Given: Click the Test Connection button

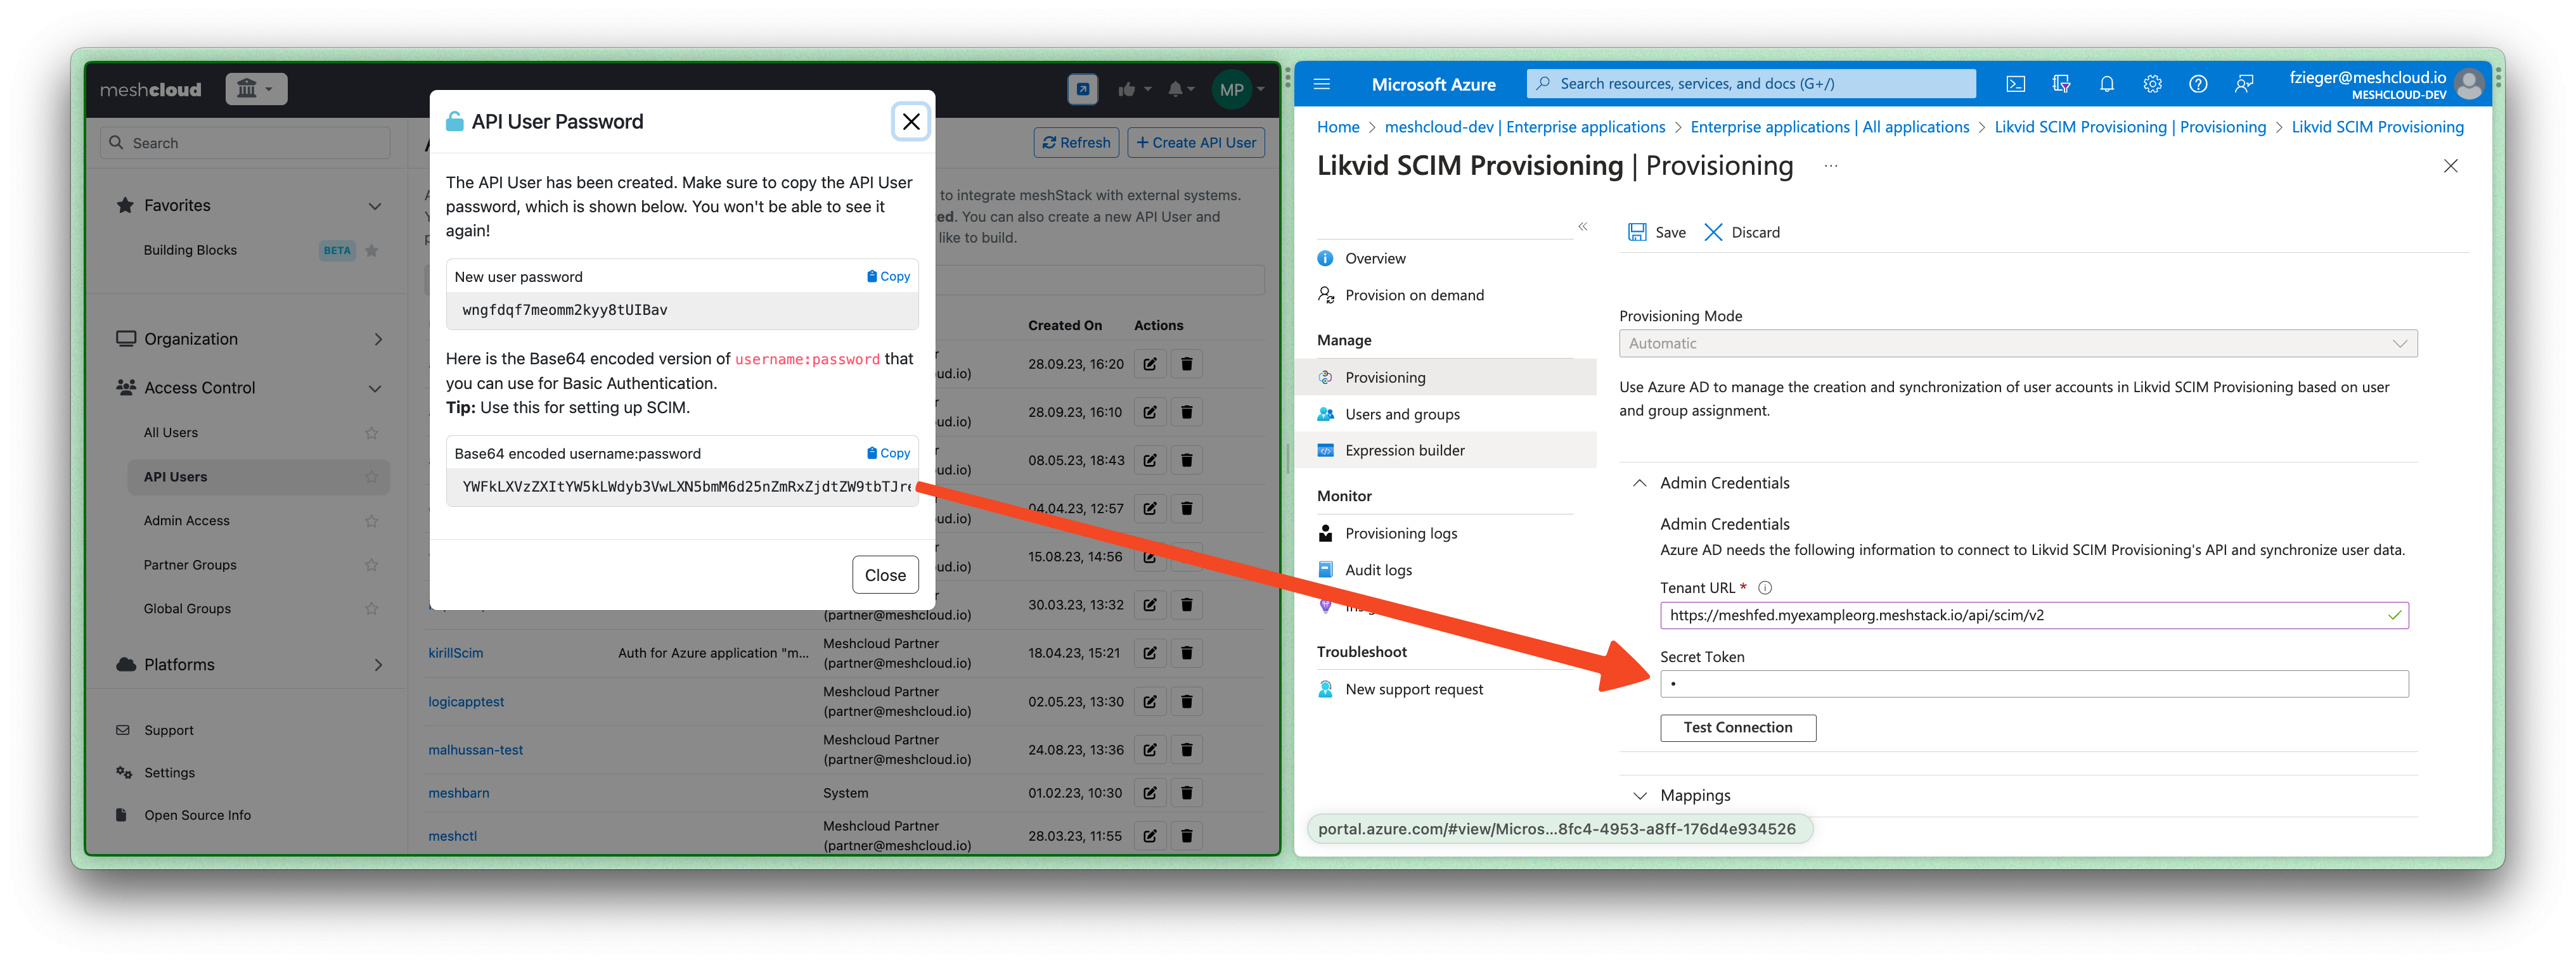Looking at the screenshot, I should (1737, 727).
